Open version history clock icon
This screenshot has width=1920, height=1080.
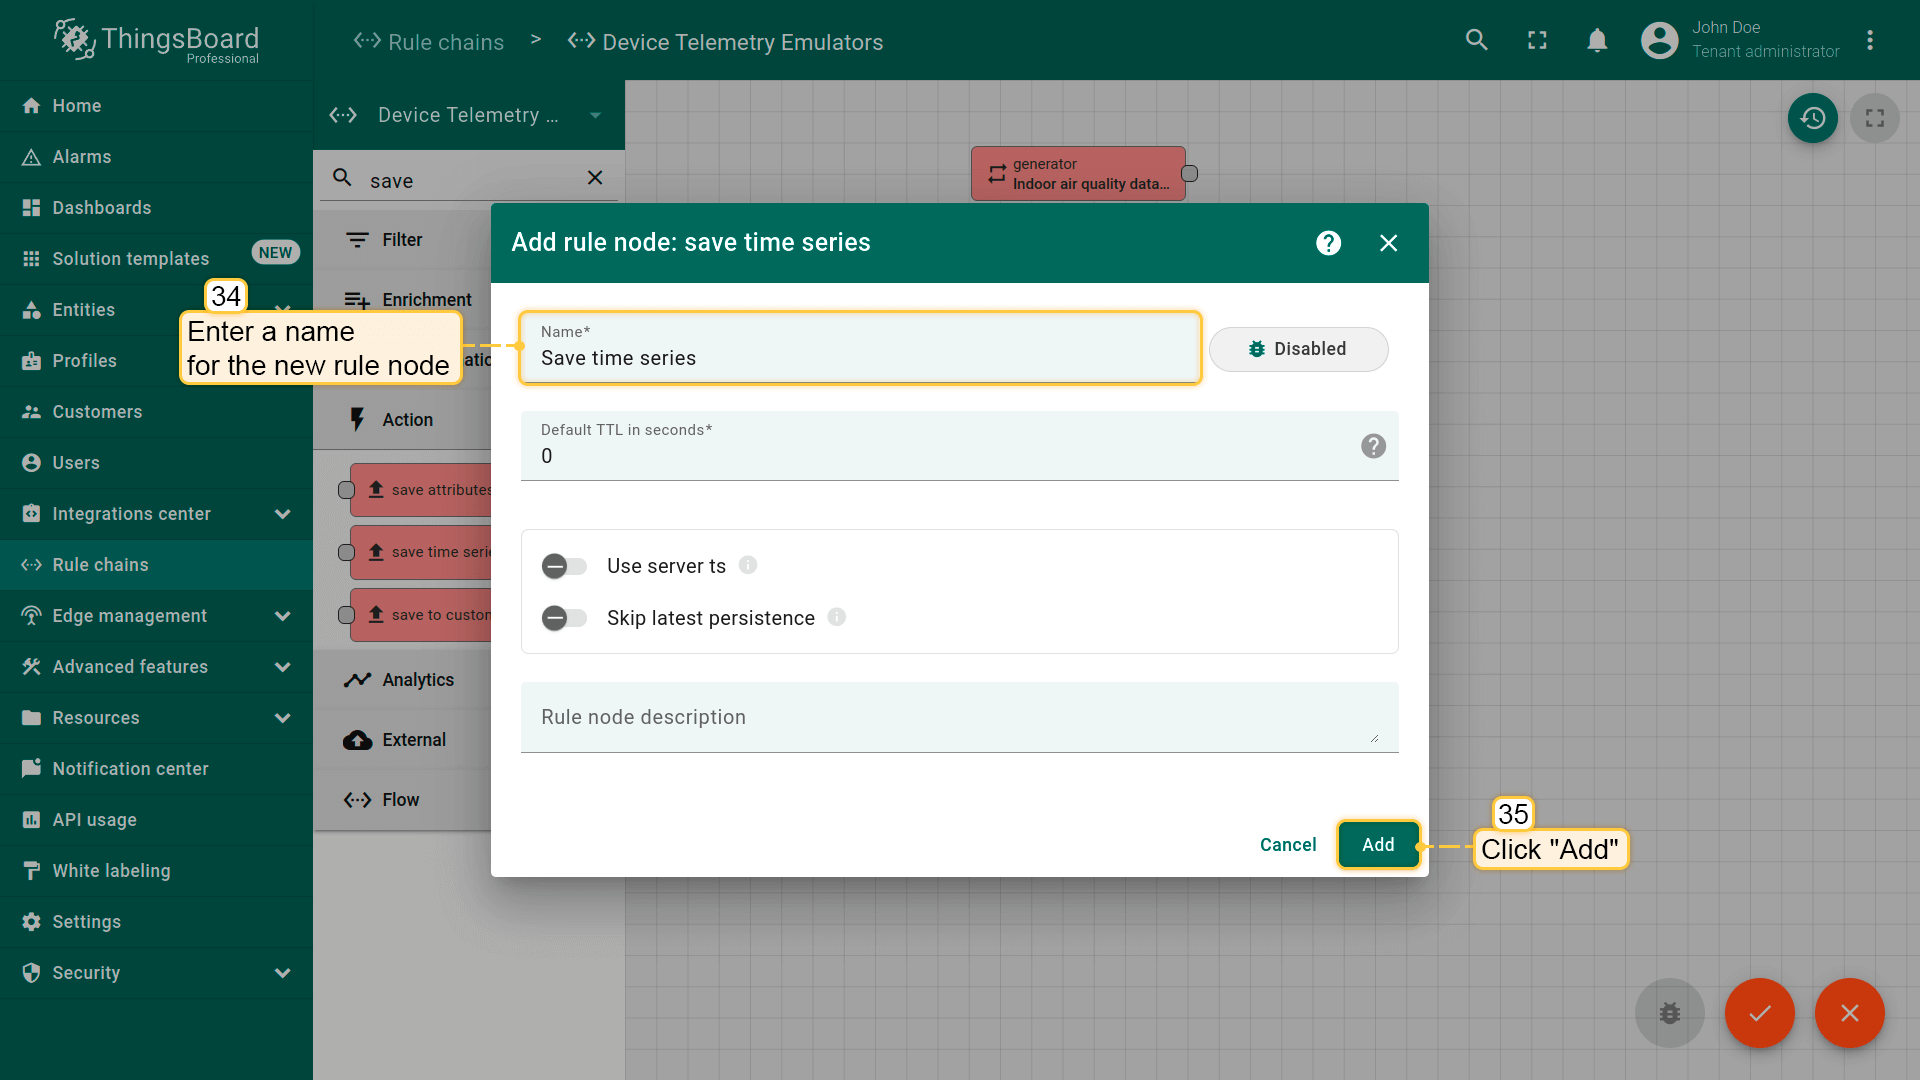click(1812, 118)
